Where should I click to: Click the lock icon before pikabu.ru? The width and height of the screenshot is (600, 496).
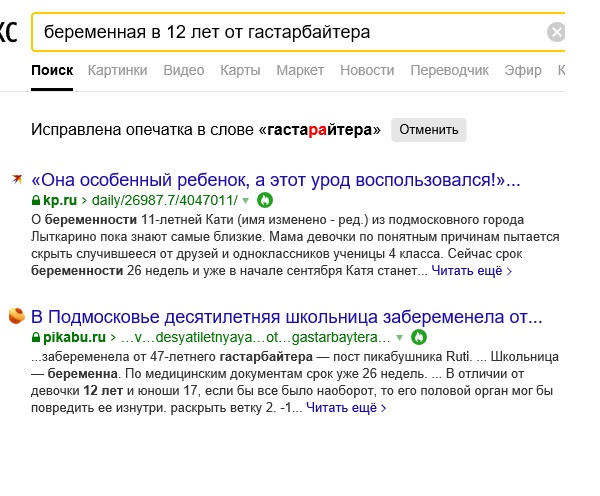(36, 336)
